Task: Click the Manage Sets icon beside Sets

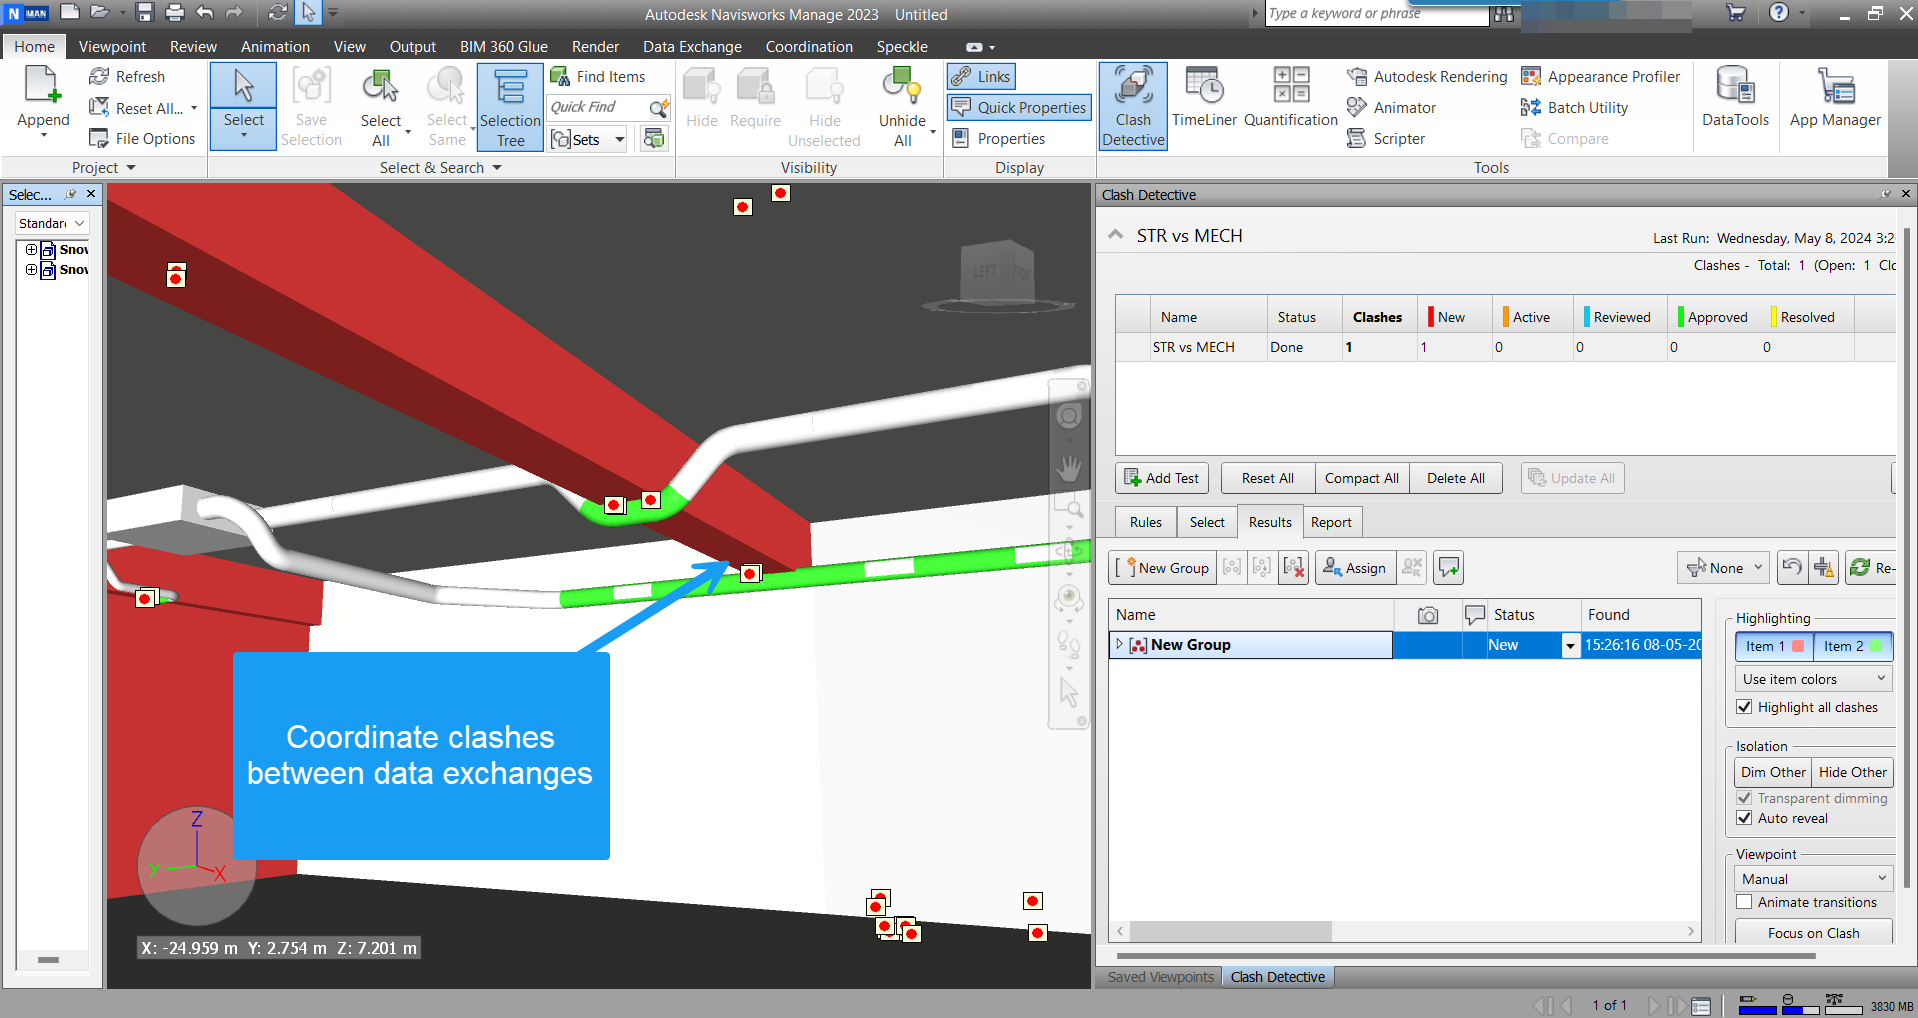Action: (x=654, y=139)
